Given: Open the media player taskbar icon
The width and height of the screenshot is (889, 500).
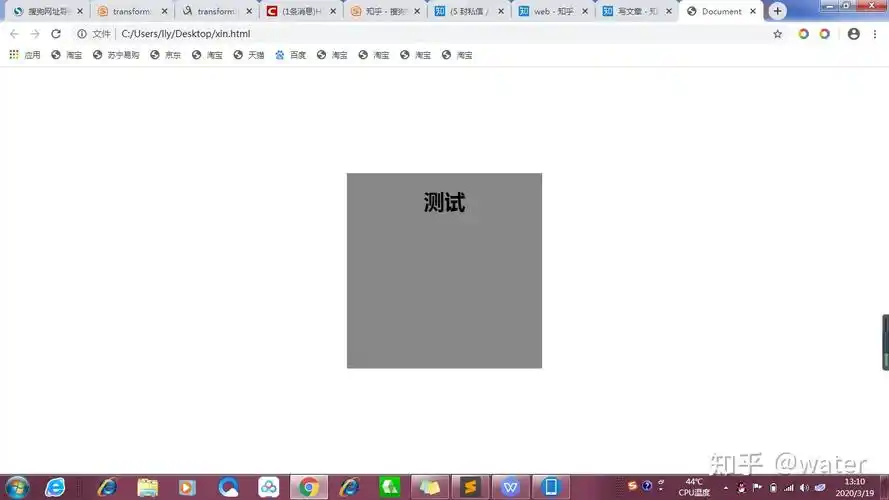Looking at the screenshot, I should [x=187, y=488].
